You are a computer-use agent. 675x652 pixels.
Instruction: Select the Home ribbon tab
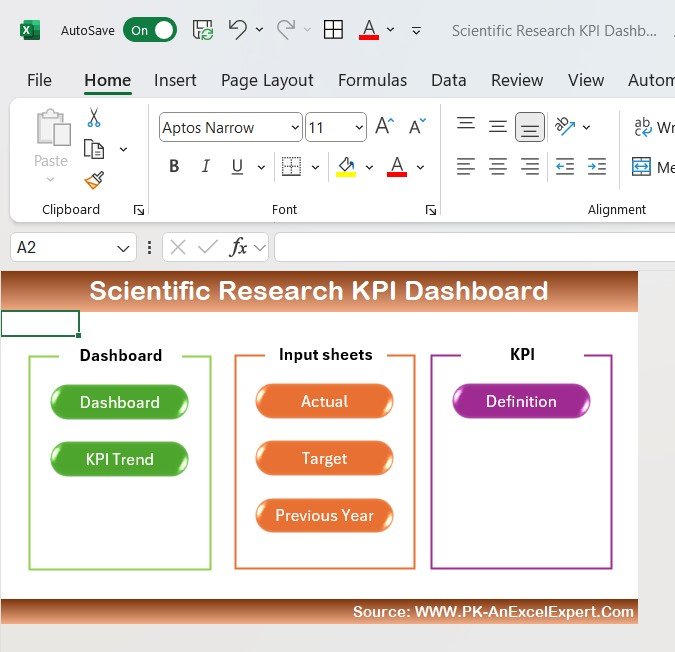point(108,80)
